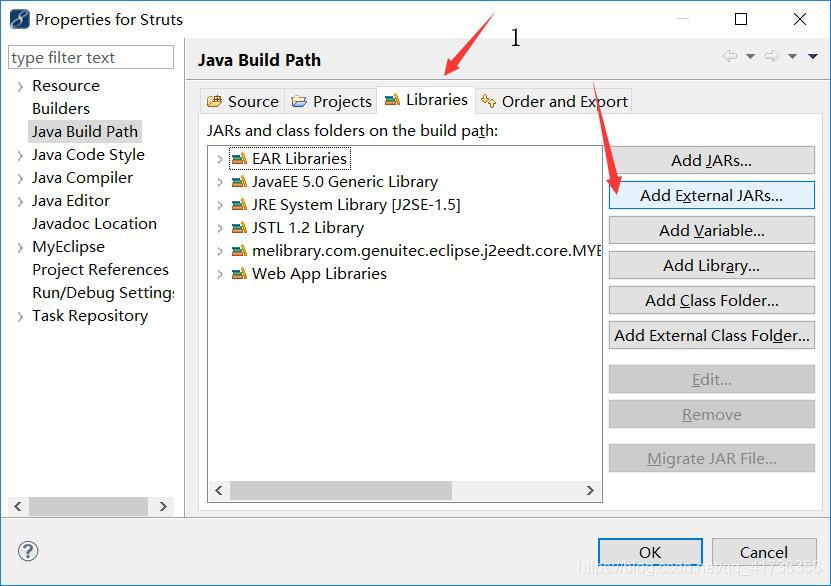Expand the JSTL 1.2 Library node
Viewport: 831px width, 586px height.
point(220,228)
